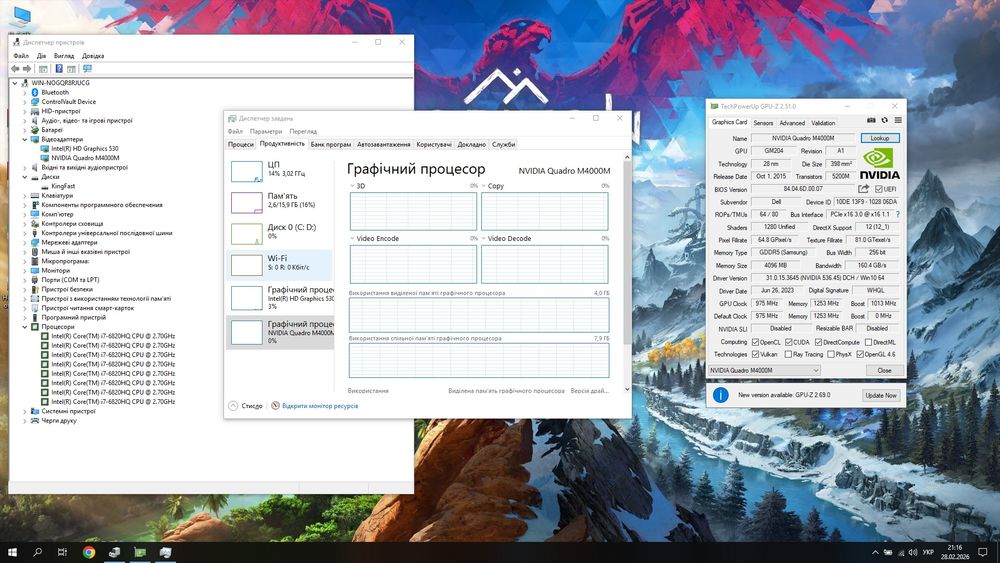The height and width of the screenshot is (563, 1000).
Task: Toggle OpenGL 4.6 checkbox in GPU-Z
Action: [x=860, y=355]
